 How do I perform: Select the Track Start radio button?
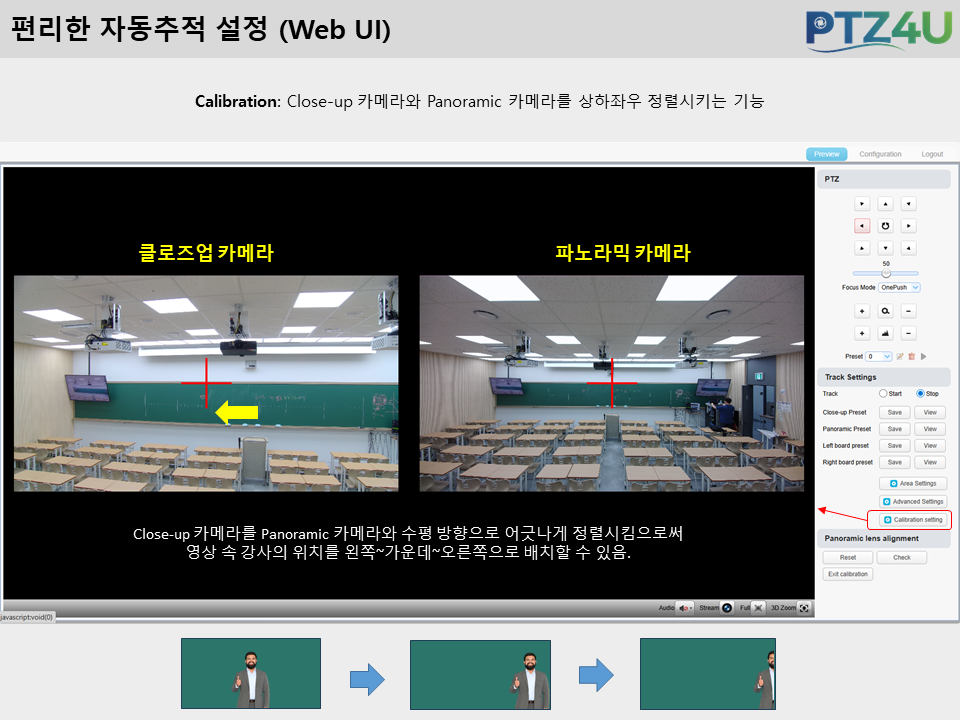(x=883, y=394)
